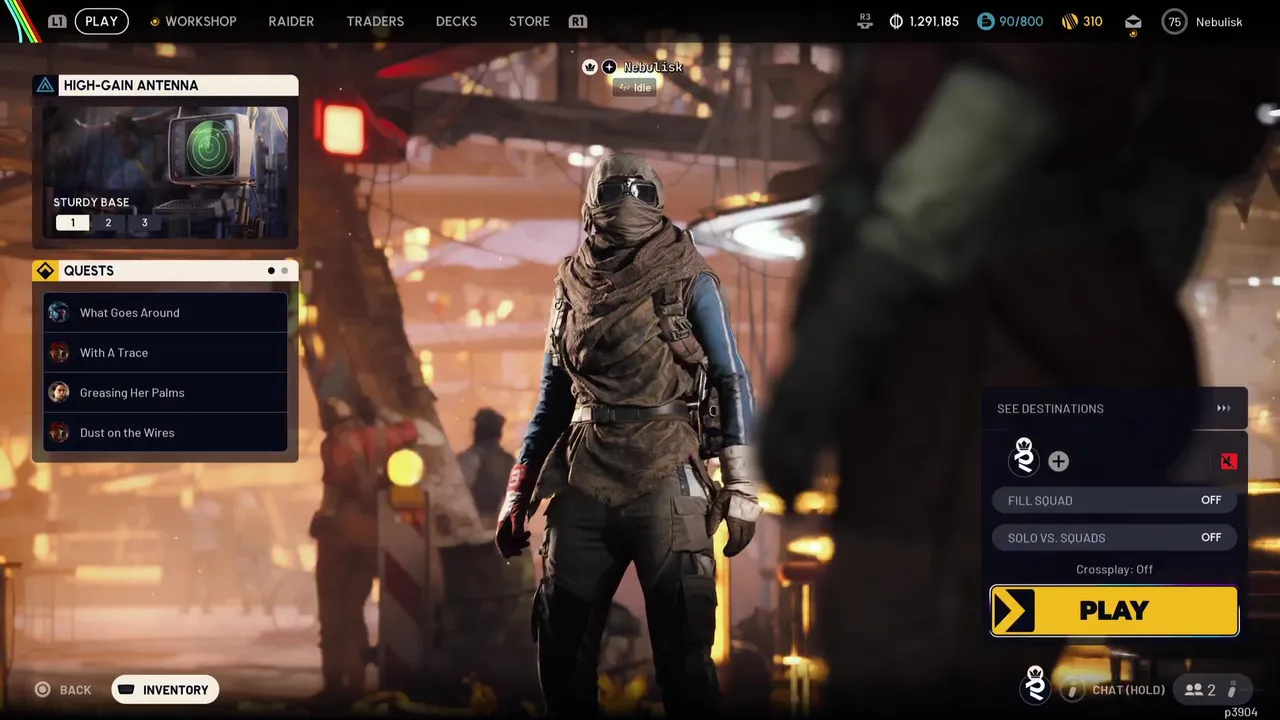Expand the SEE DESTINATIONS row
Screen dimensions: 1280x720
pyautogui.click(x=1114, y=408)
